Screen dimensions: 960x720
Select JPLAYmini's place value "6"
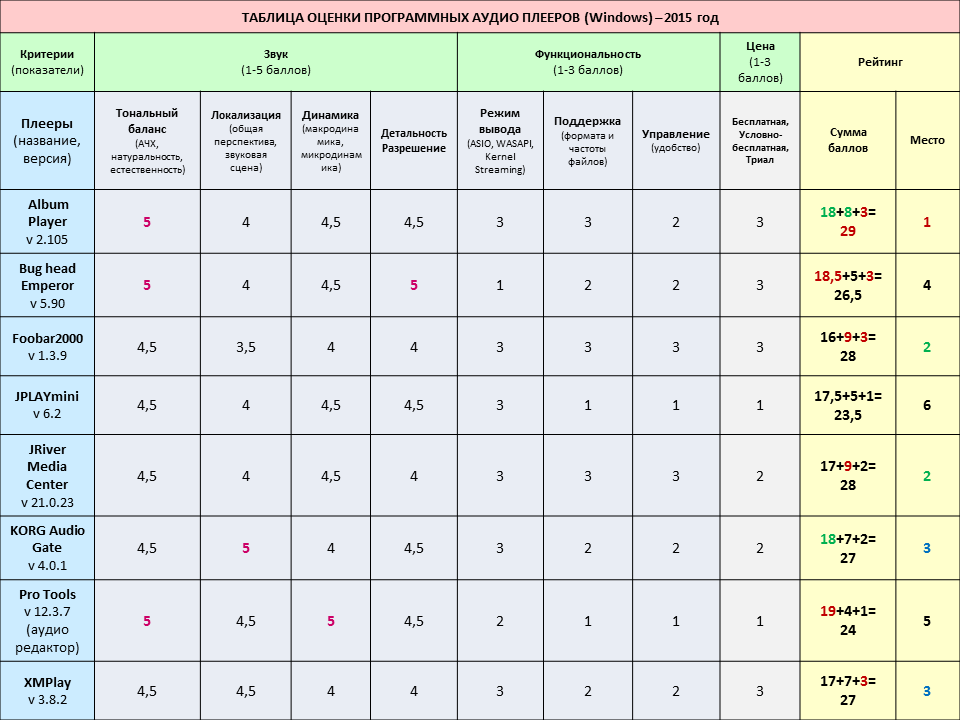point(927,405)
